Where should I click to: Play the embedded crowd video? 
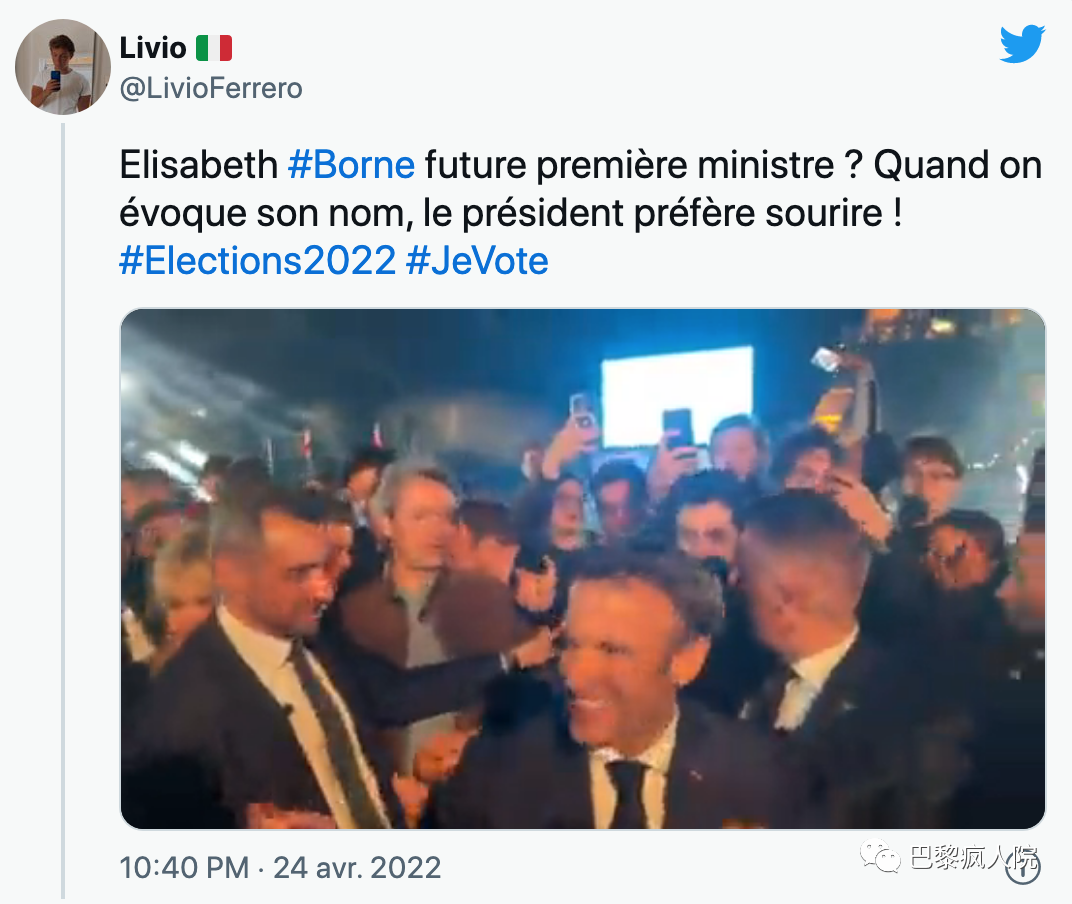(x=582, y=568)
